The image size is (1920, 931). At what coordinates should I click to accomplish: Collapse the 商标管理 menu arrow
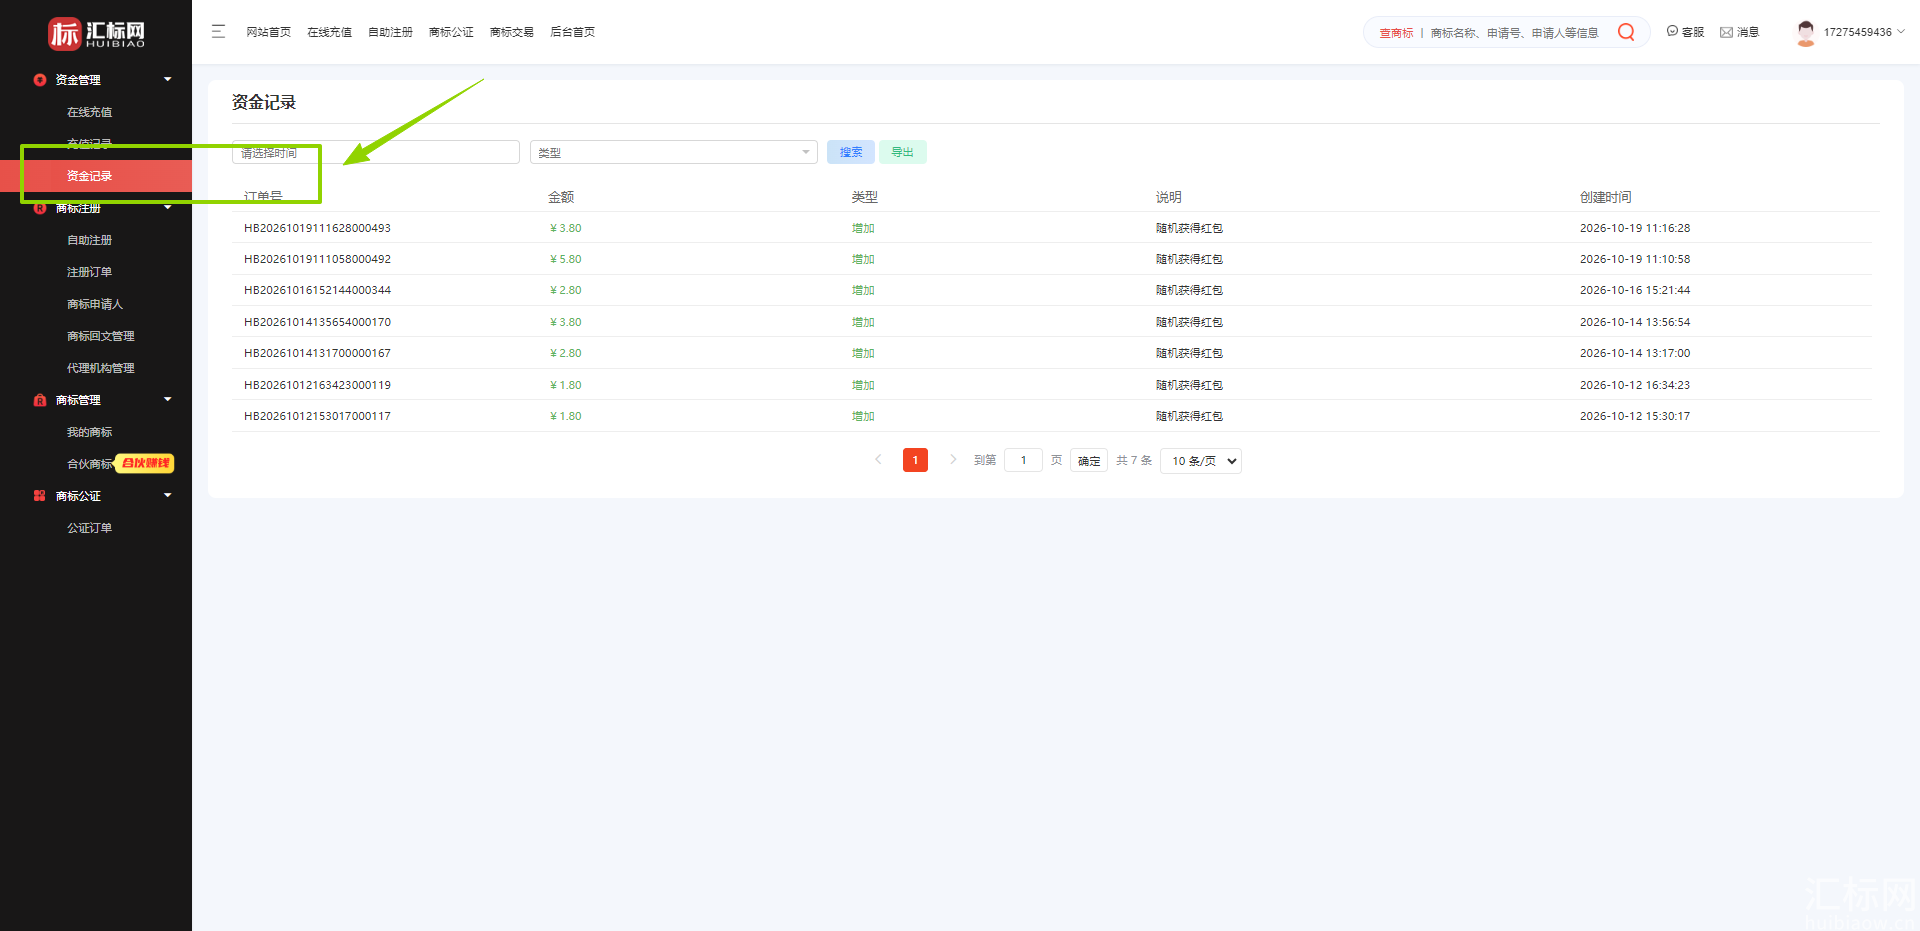168,400
